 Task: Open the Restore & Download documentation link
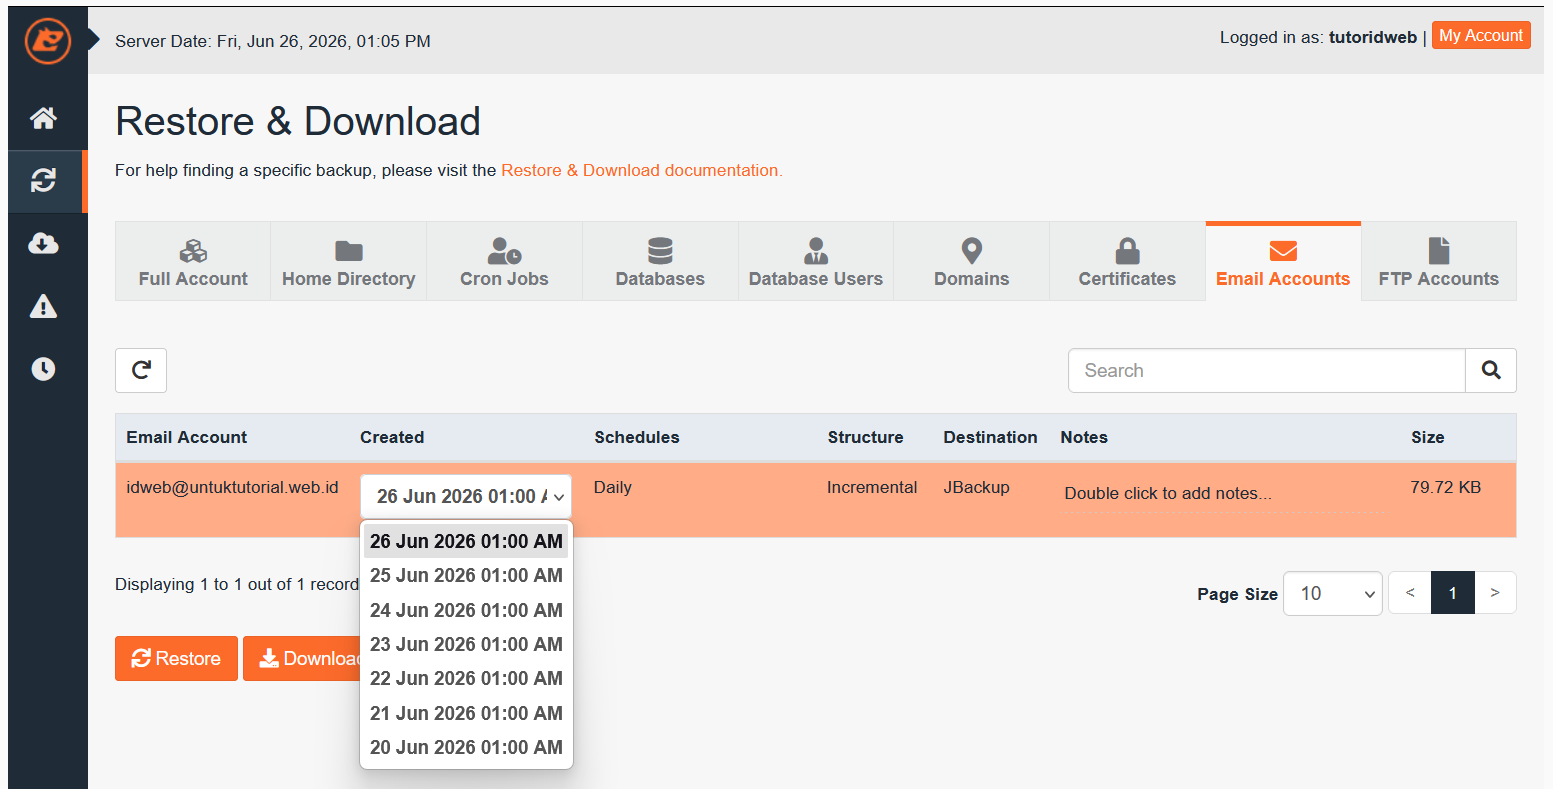click(x=641, y=170)
